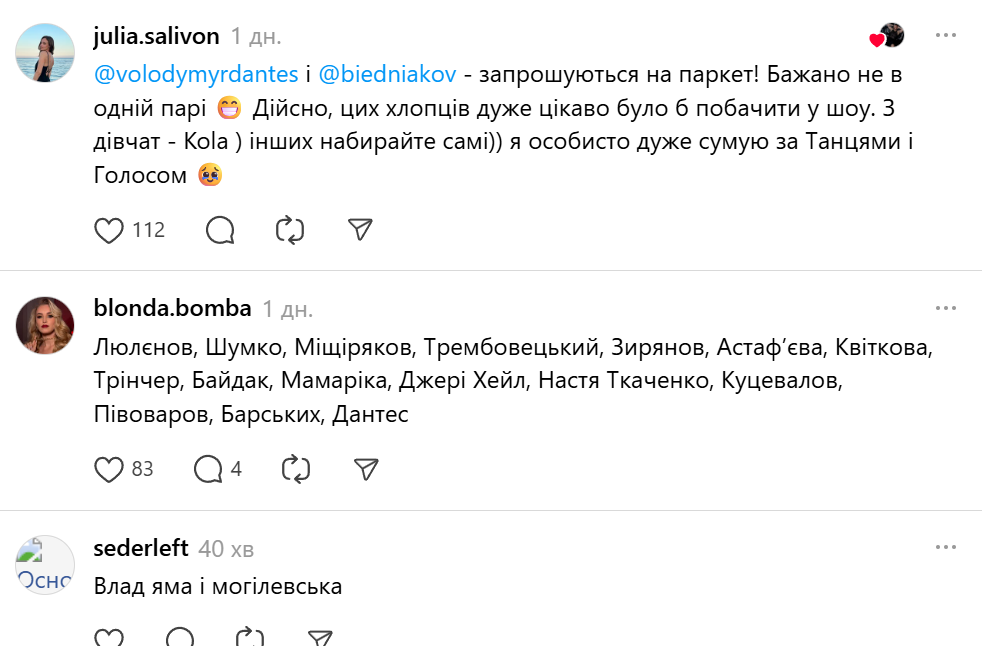Like julia.salivon's post with the heart icon
This screenshot has height=646, width=982.
pos(108,231)
